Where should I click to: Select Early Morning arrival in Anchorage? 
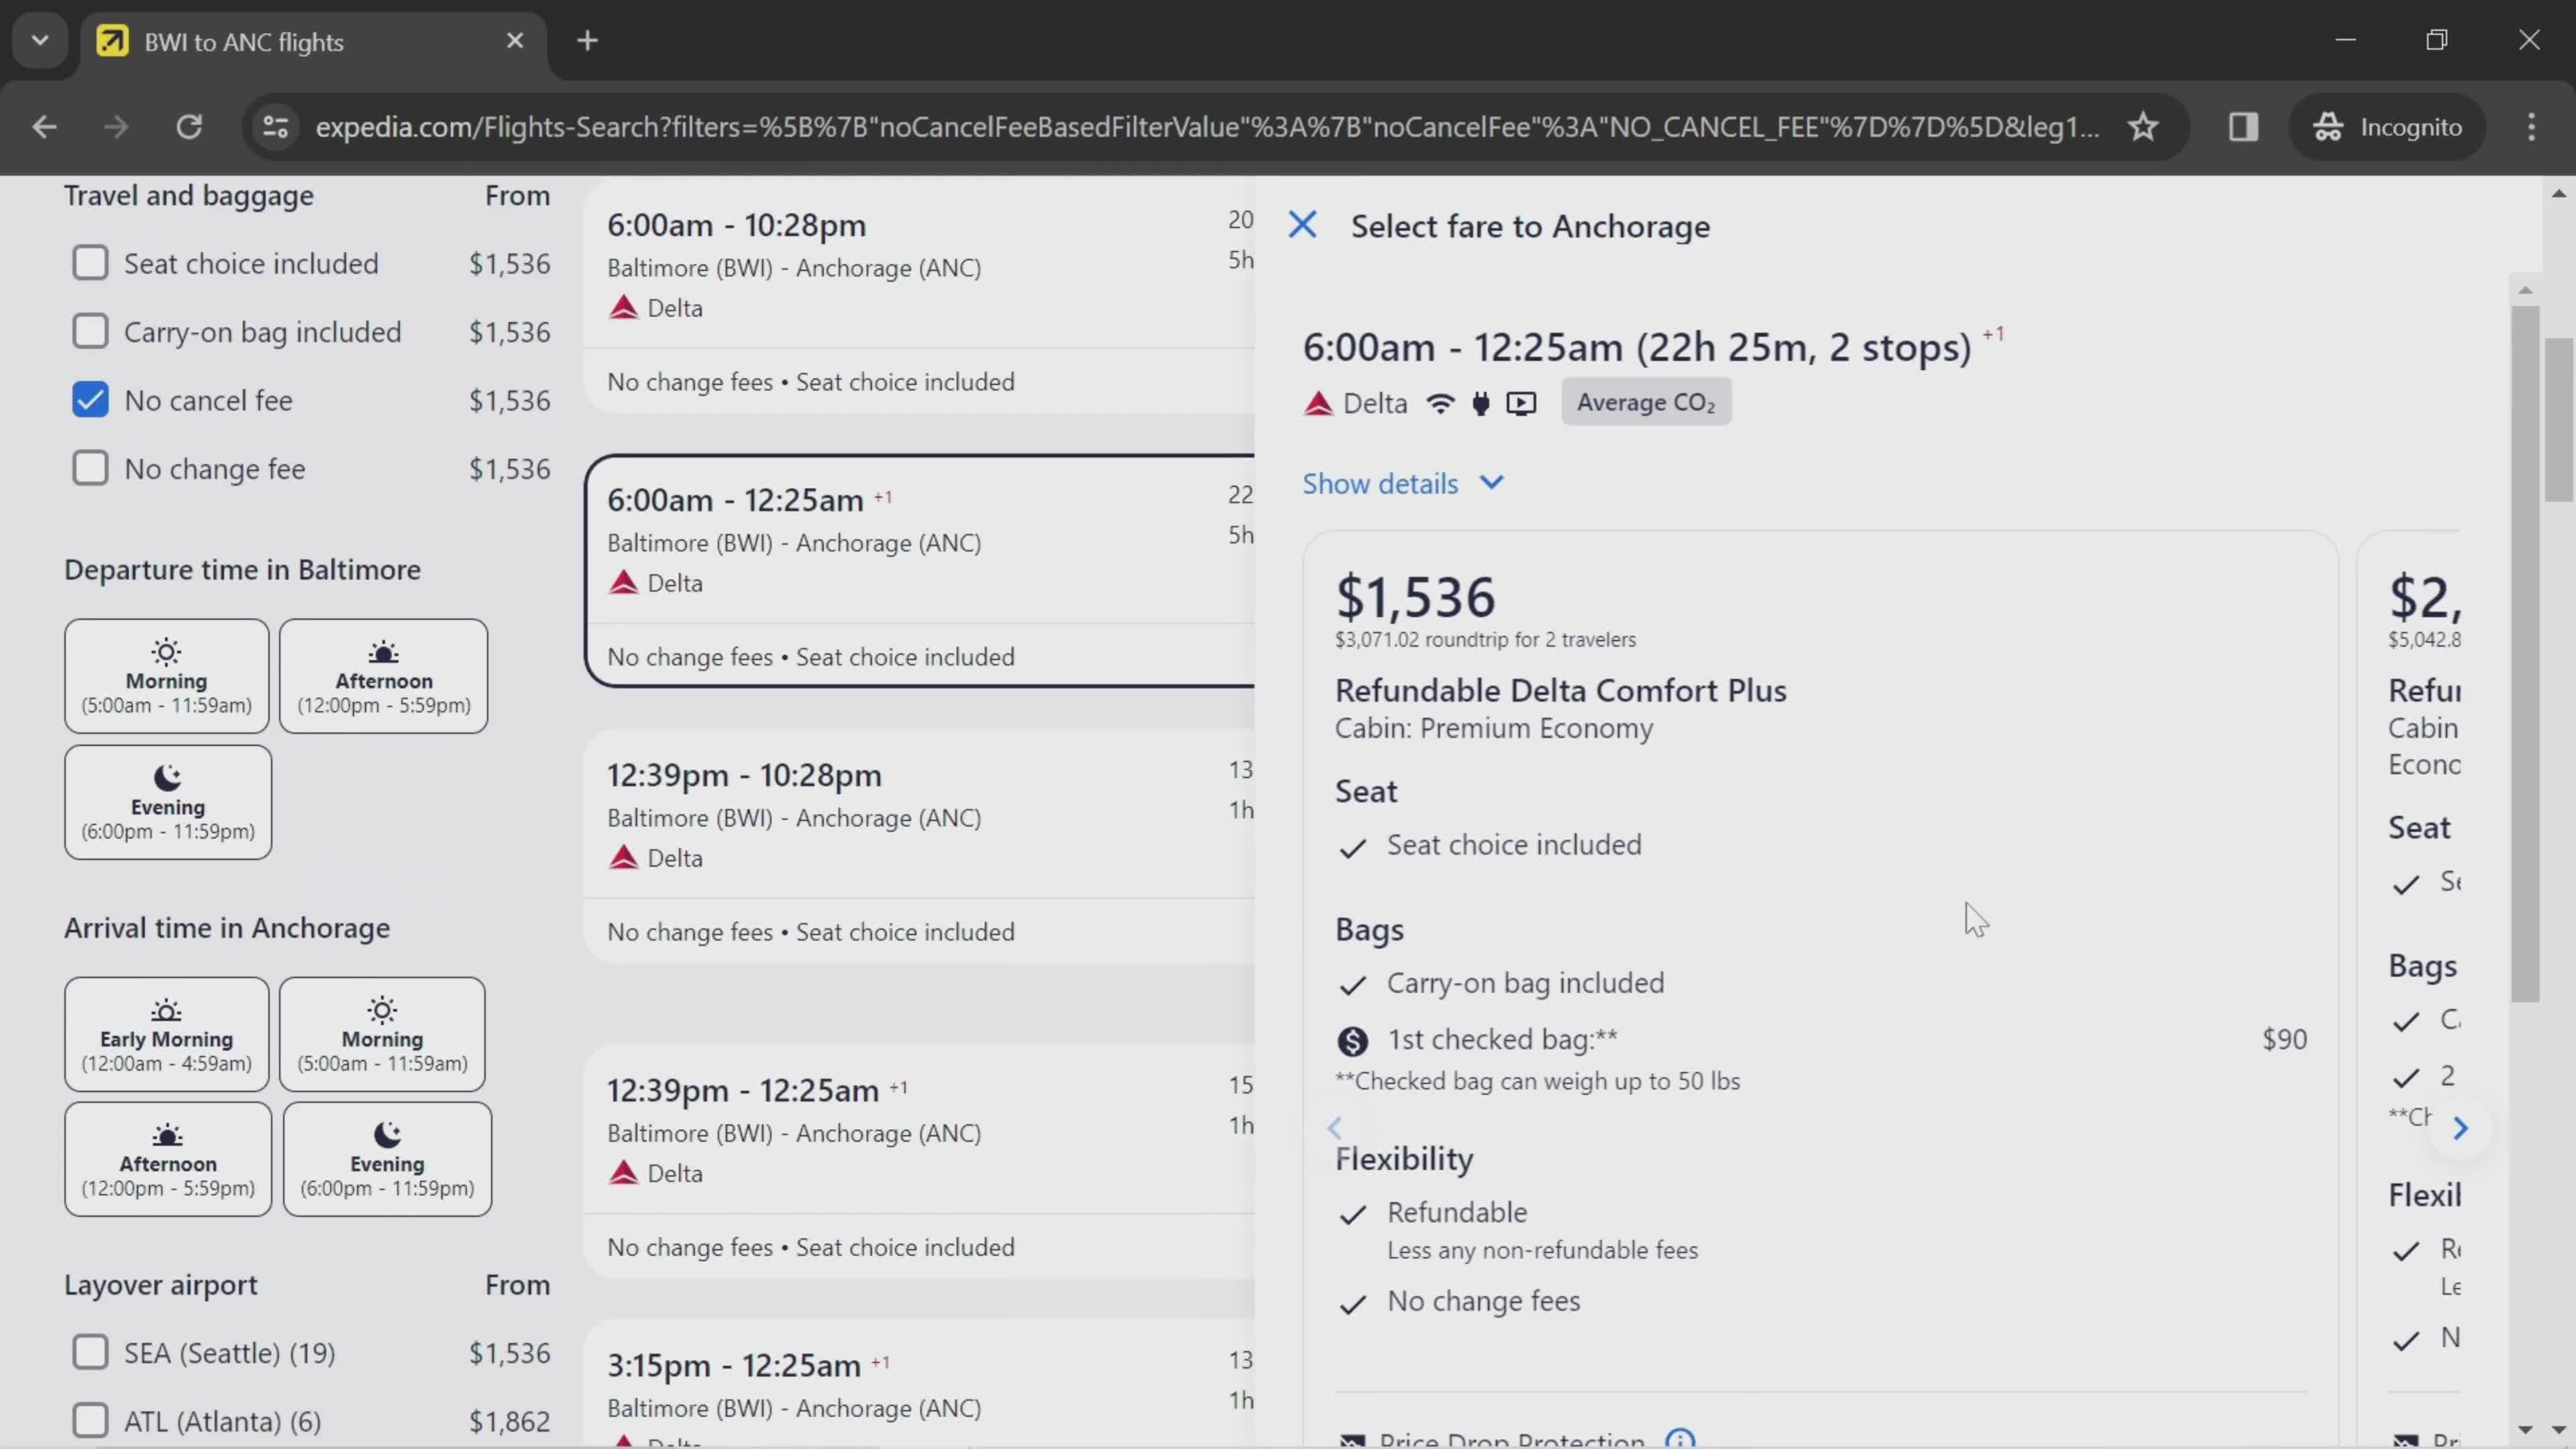coord(167,1034)
